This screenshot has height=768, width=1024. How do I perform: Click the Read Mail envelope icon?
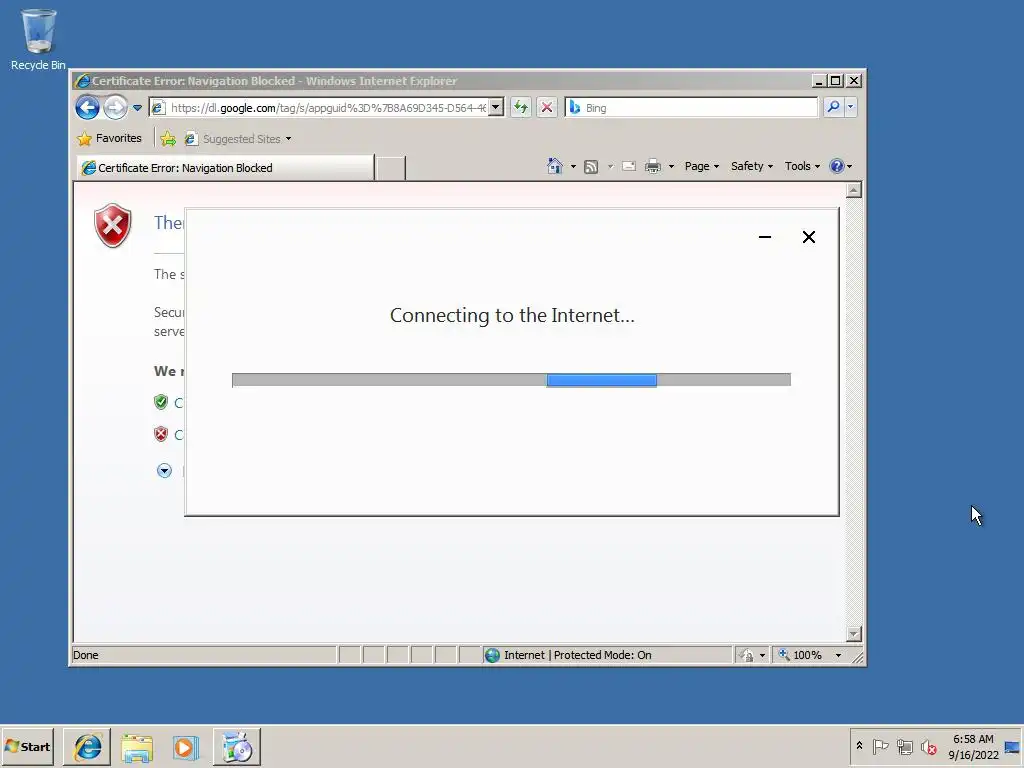click(x=629, y=167)
